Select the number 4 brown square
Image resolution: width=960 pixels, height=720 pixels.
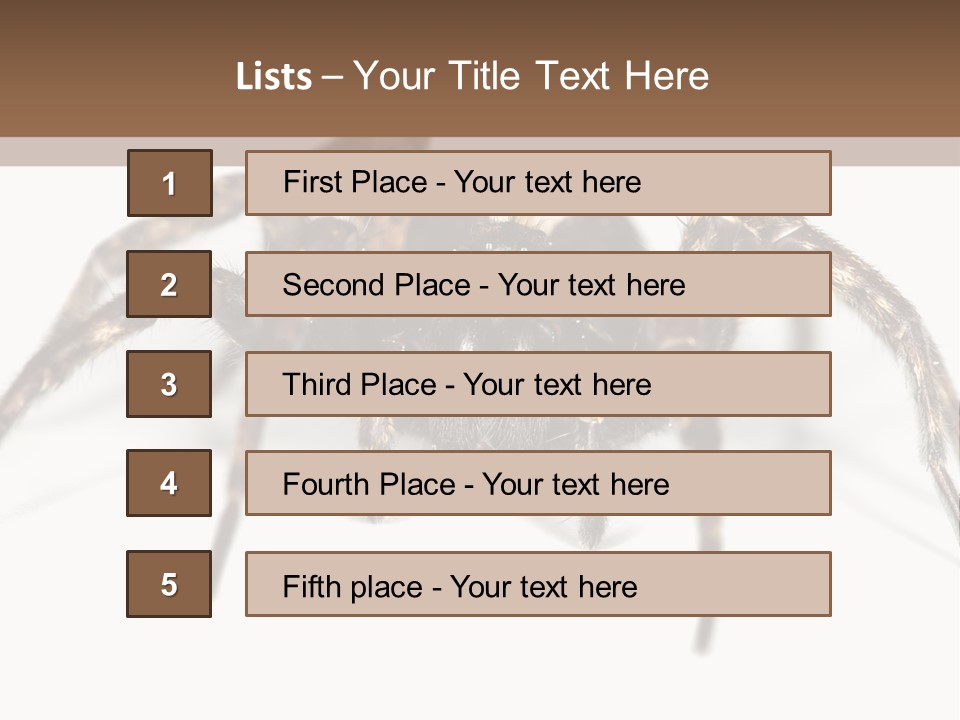(x=169, y=483)
